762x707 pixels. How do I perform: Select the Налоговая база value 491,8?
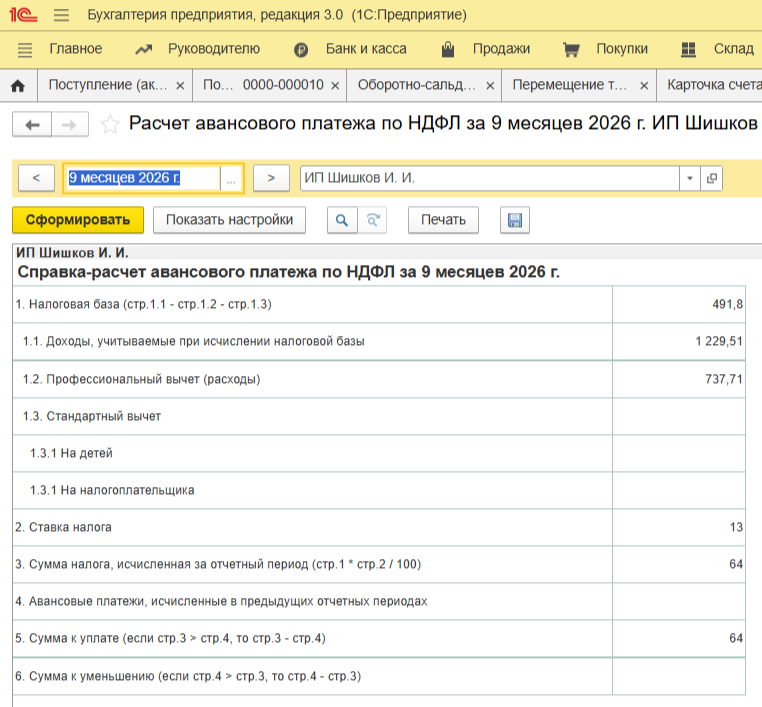727,304
